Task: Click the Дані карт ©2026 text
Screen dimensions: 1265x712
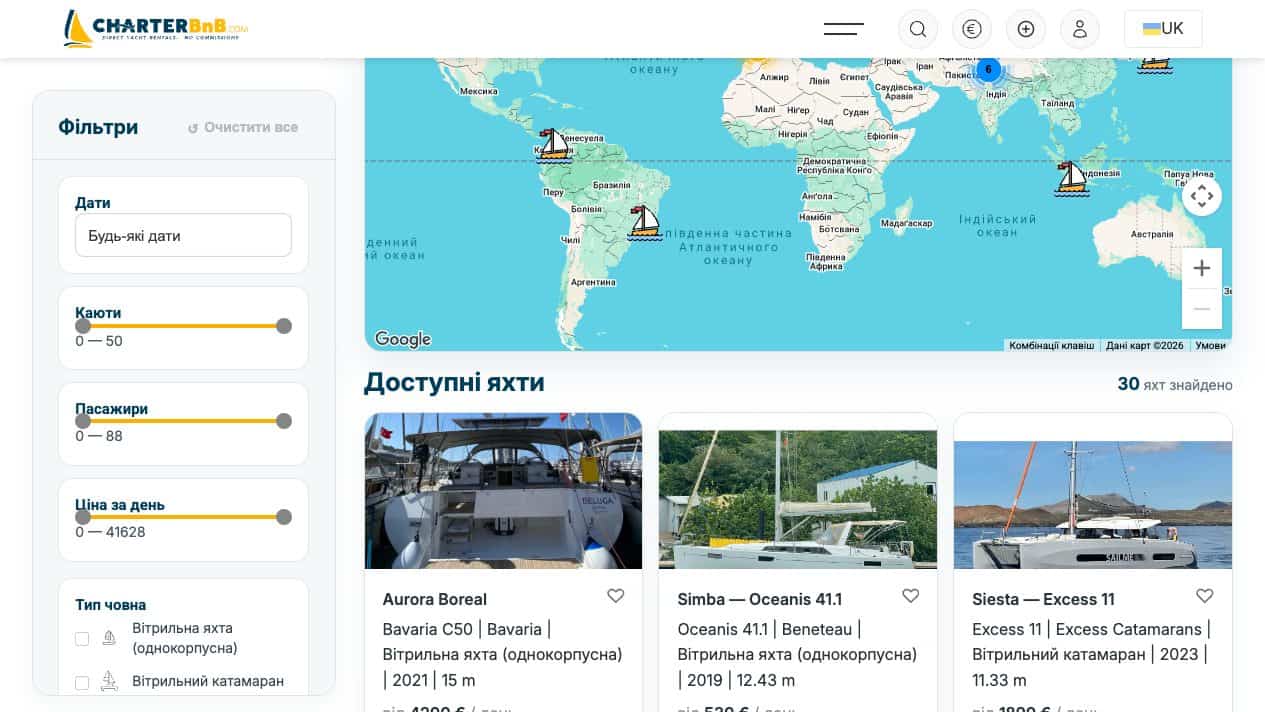Action: (x=1145, y=345)
